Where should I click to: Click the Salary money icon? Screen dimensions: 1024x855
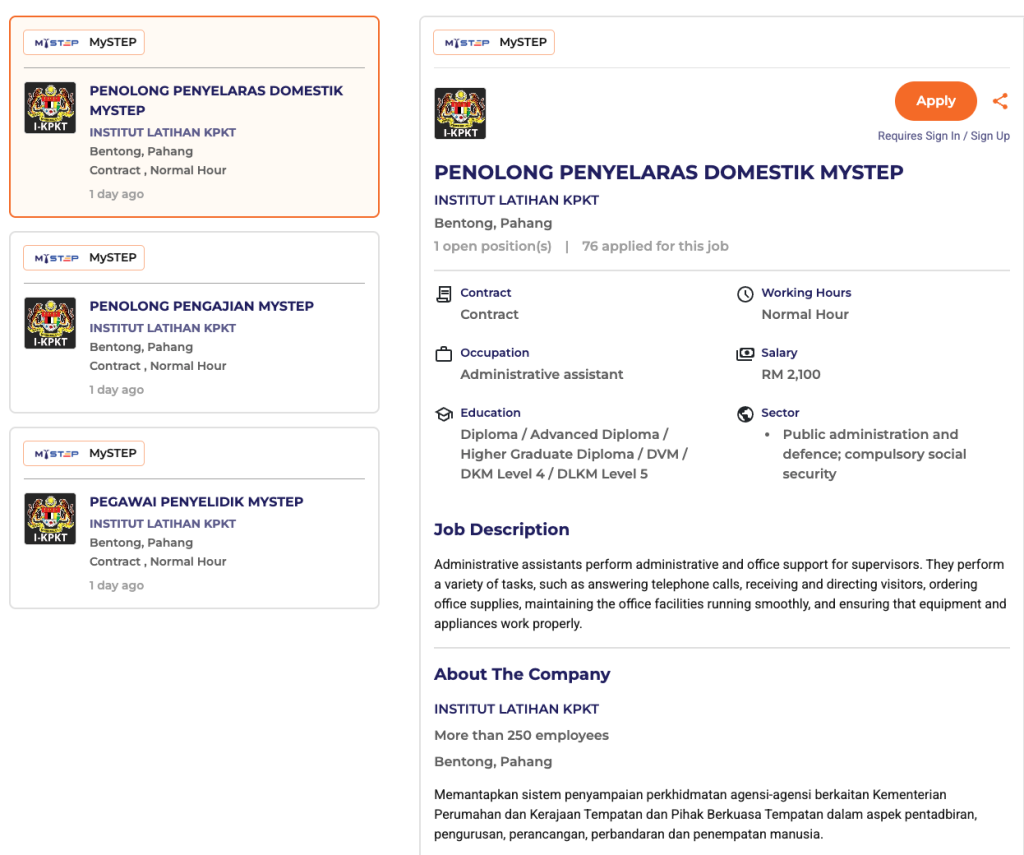point(745,354)
